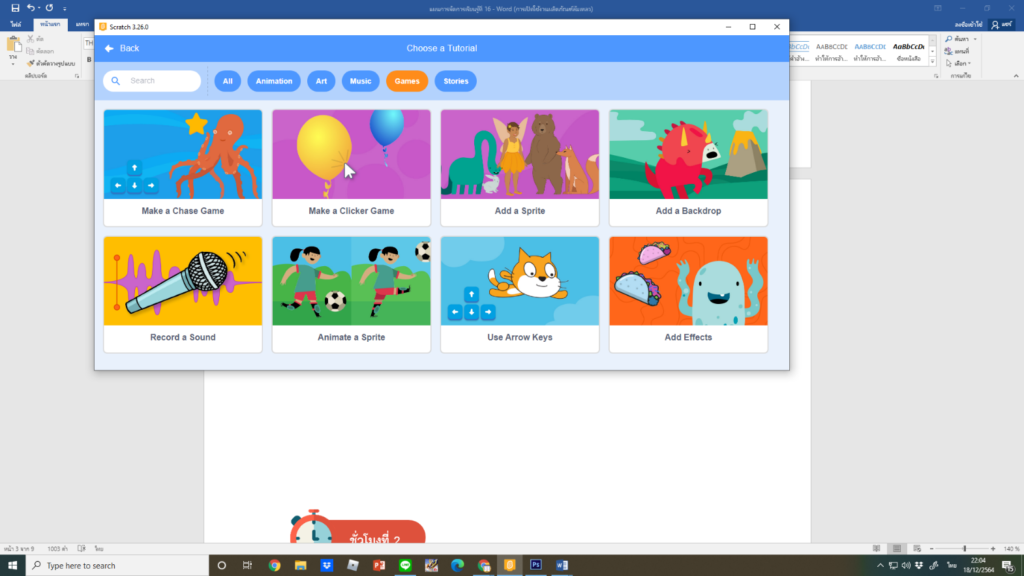
Task: Click the Word save icon
Action: pos(15,8)
